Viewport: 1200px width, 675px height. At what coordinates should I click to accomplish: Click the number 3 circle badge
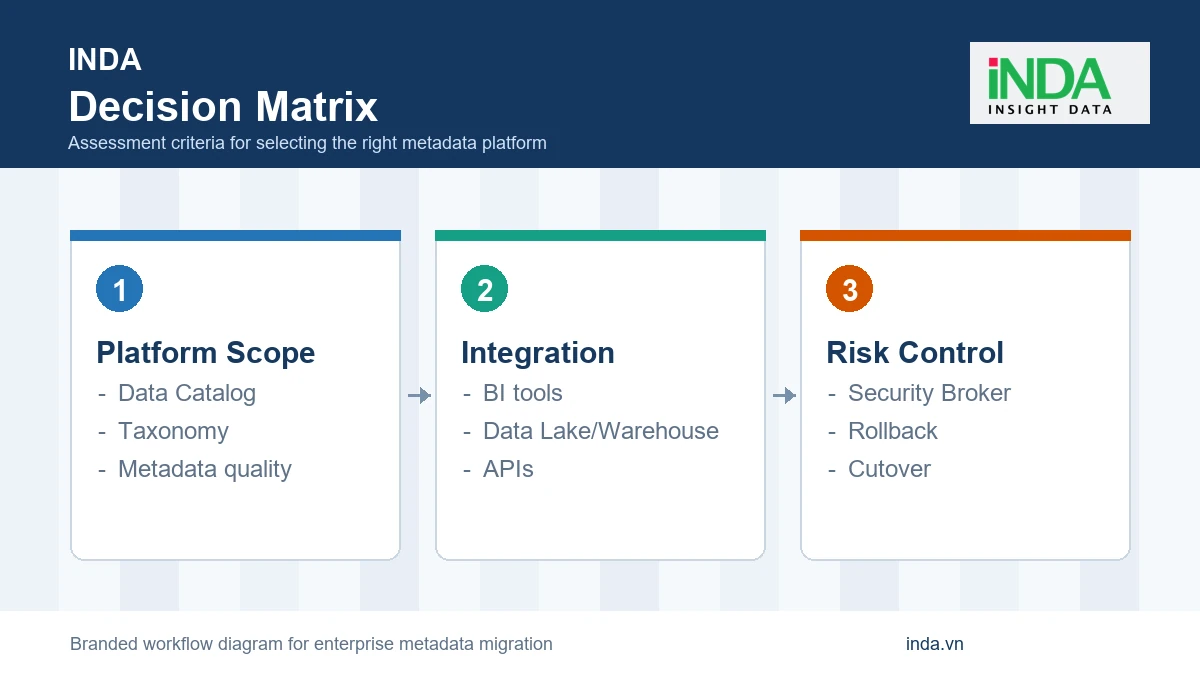(x=850, y=290)
